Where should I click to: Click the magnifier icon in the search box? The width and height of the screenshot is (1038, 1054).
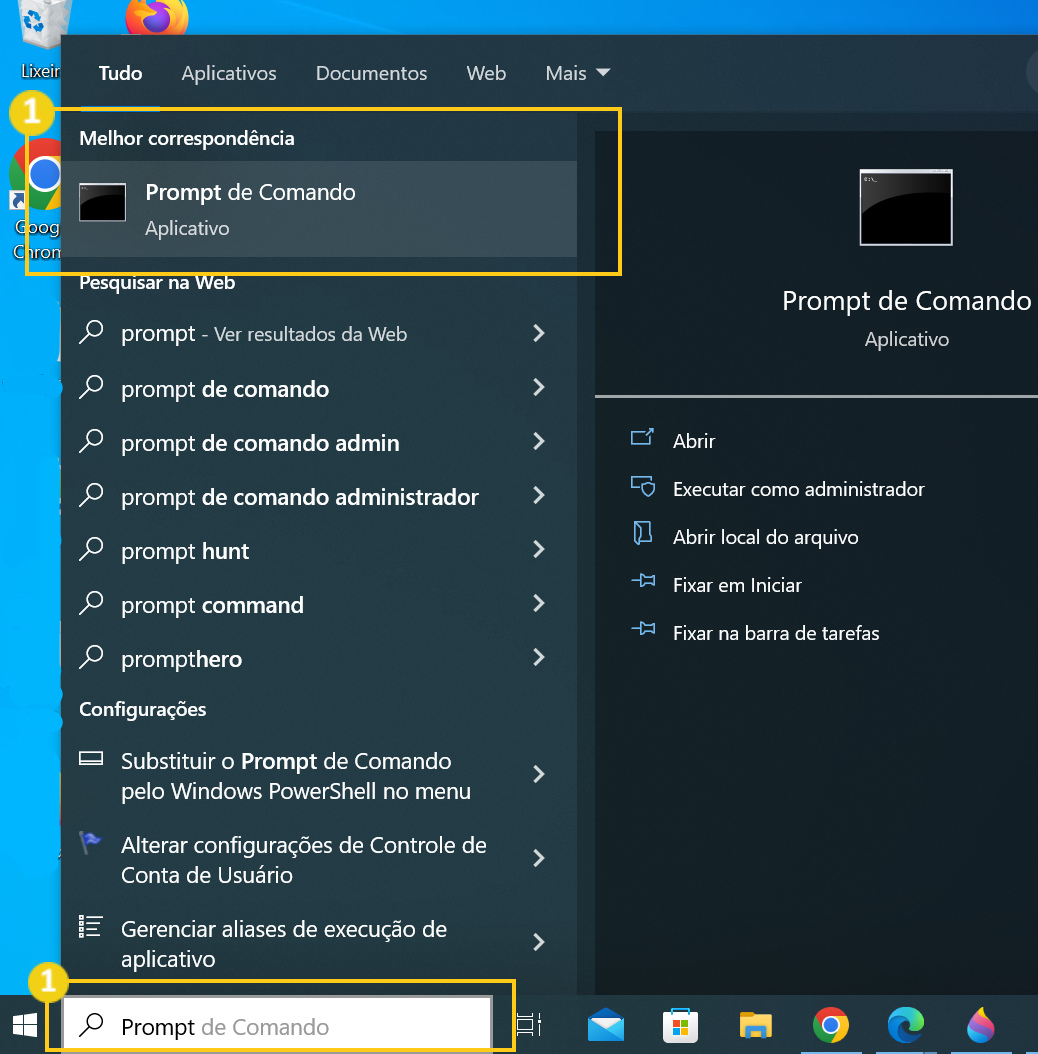[91, 1025]
